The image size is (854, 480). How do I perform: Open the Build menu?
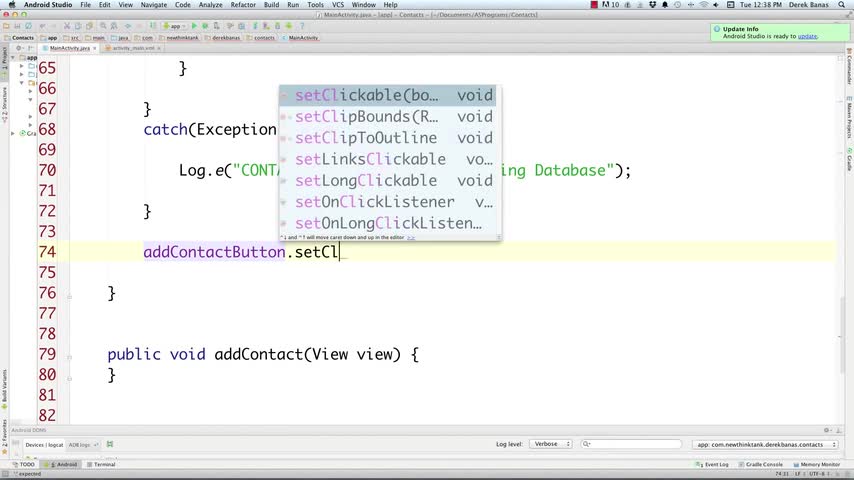(271, 4)
